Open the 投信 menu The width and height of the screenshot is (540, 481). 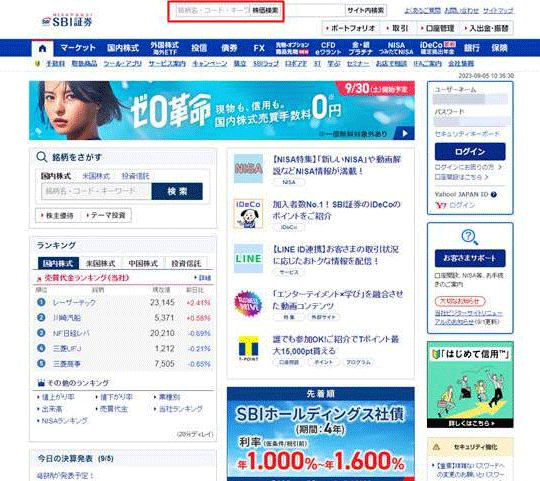click(x=199, y=48)
